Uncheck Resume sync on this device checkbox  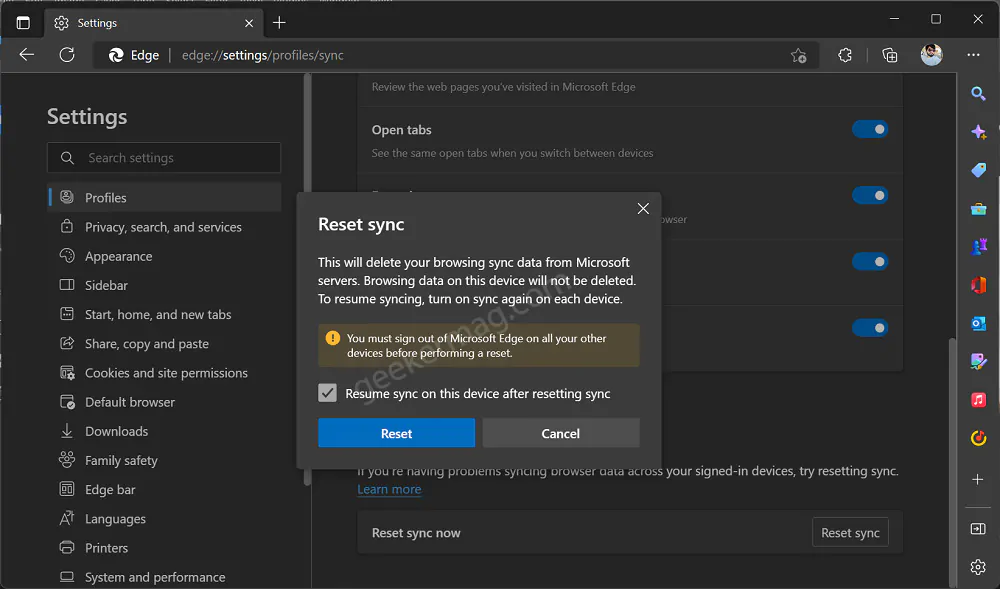point(327,393)
